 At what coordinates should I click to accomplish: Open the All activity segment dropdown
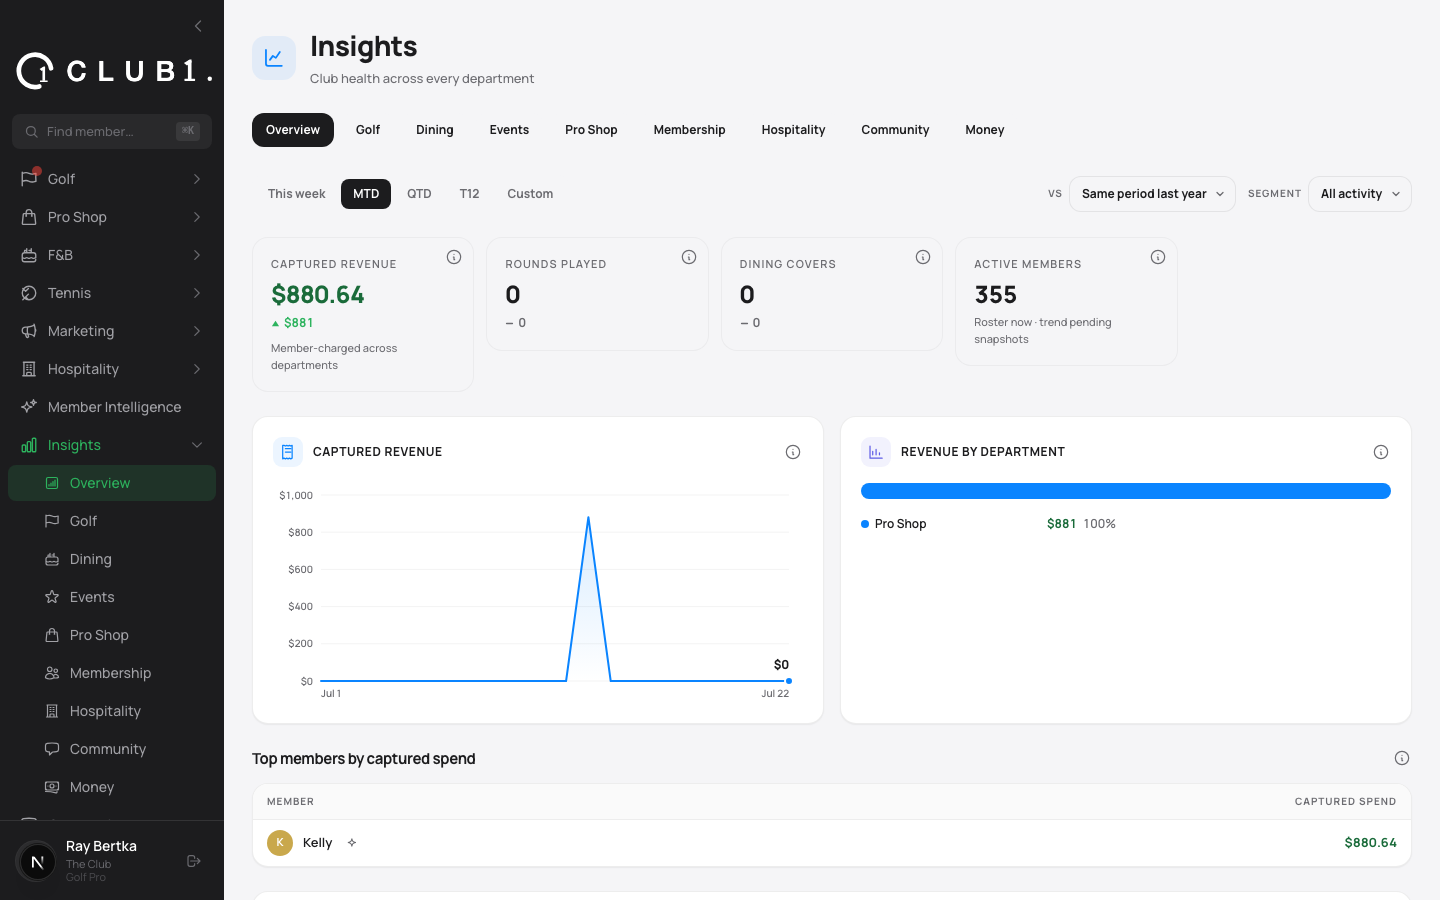(1360, 194)
